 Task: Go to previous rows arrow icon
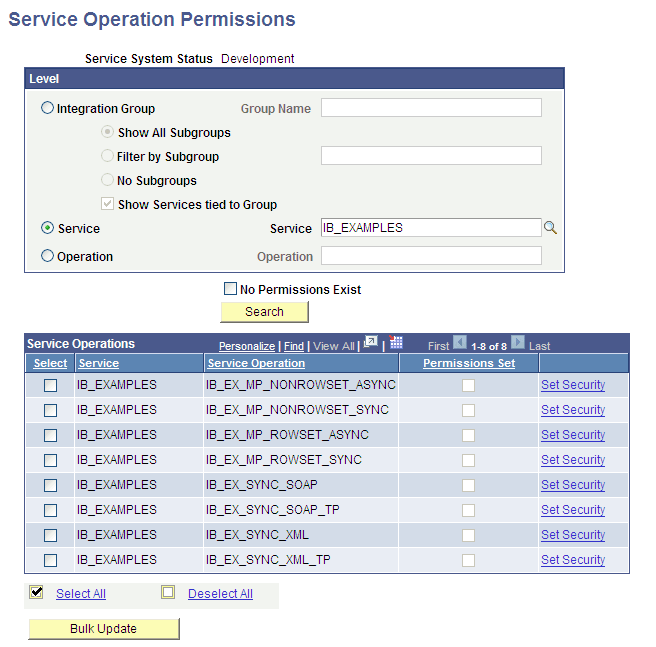tap(460, 342)
